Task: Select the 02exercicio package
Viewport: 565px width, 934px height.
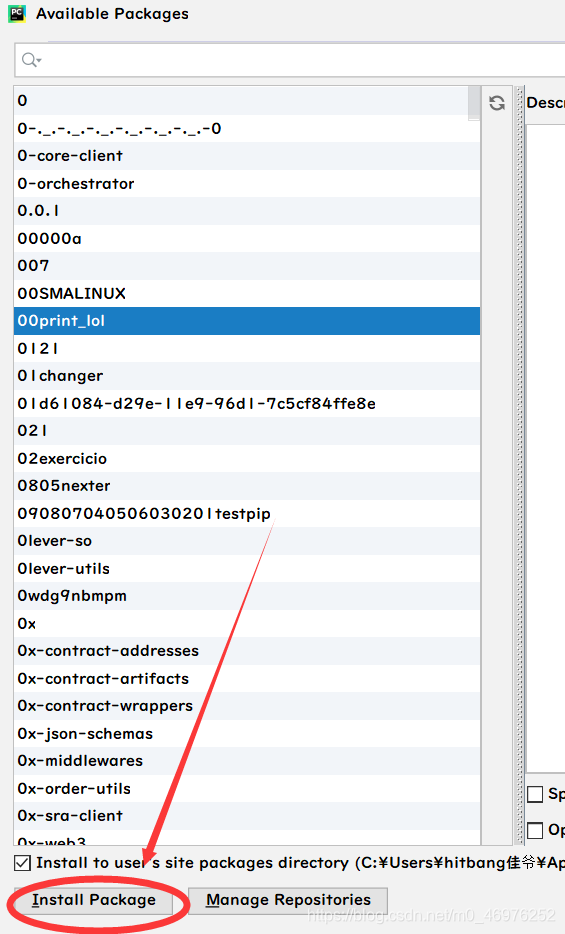Action: click(x=247, y=459)
